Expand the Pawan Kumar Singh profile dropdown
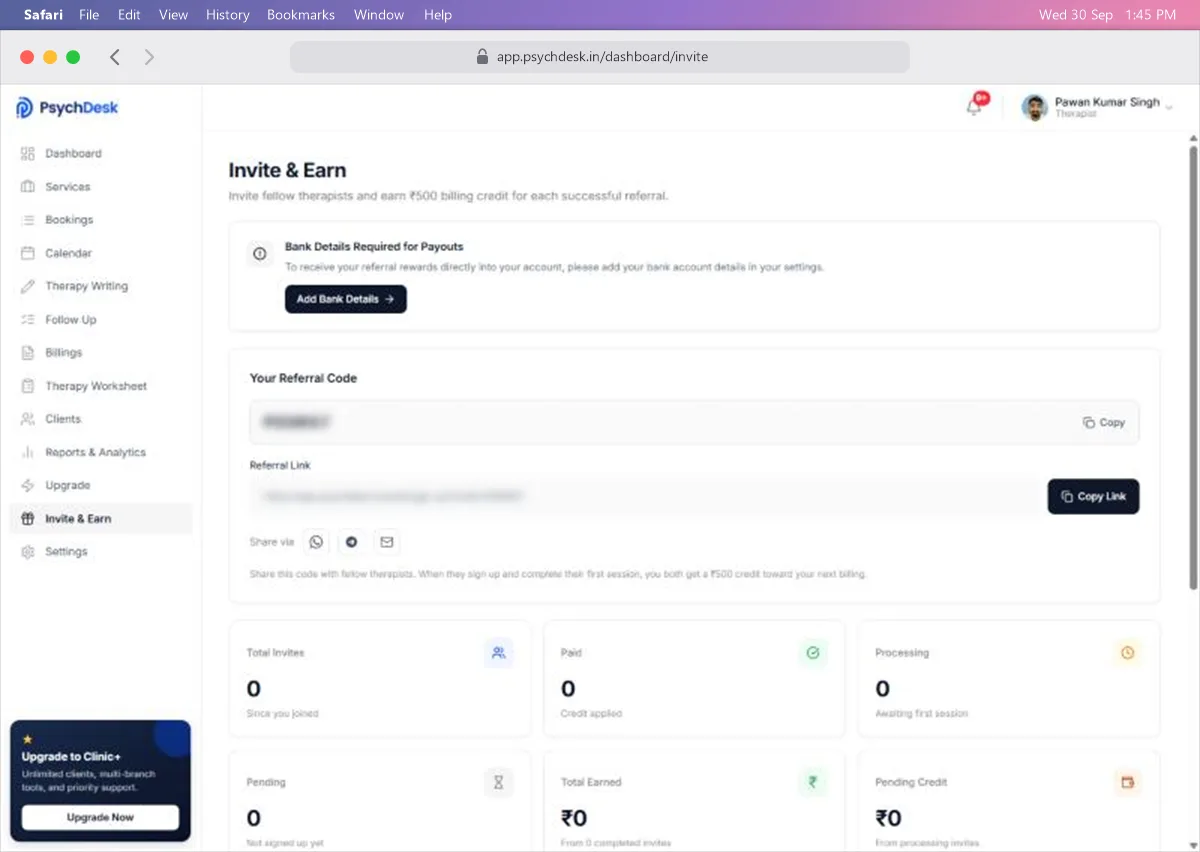Viewport: 1200px width, 852px height. (x=1169, y=107)
